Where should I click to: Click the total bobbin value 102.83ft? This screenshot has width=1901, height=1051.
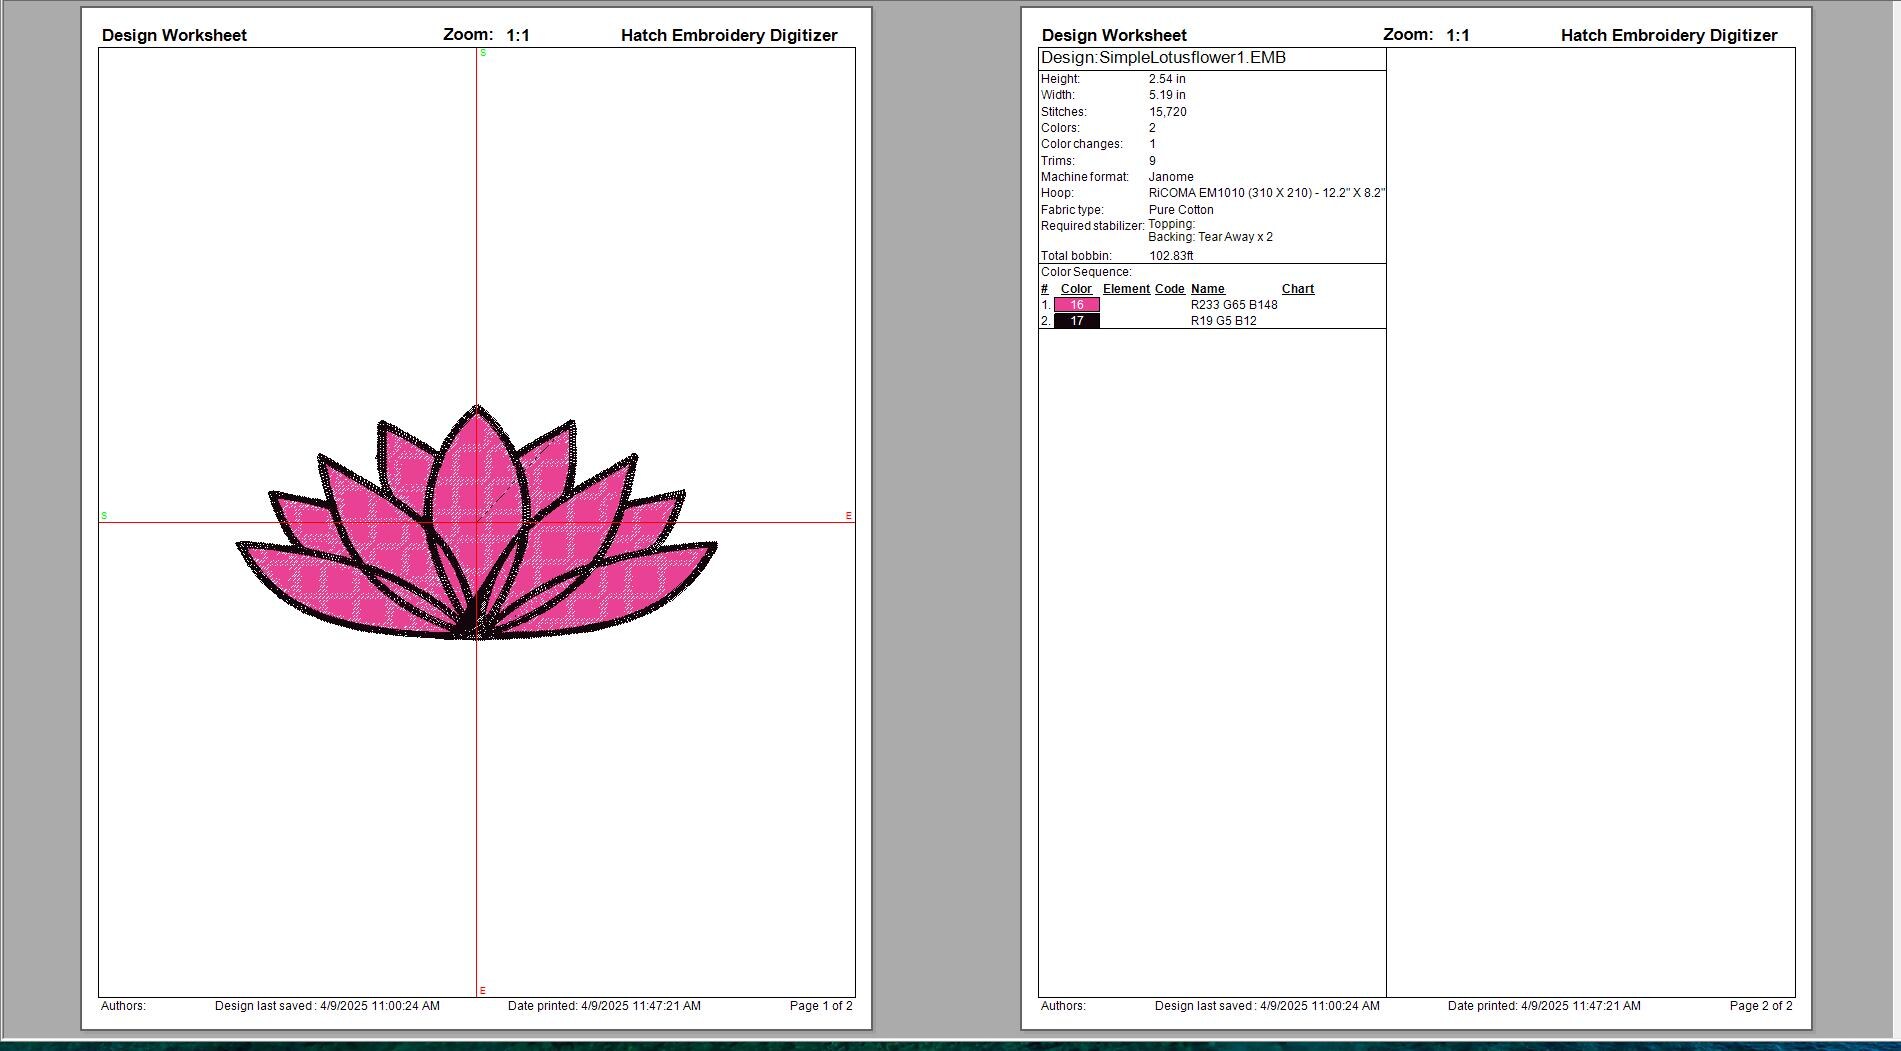pyautogui.click(x=1171, y=256)
